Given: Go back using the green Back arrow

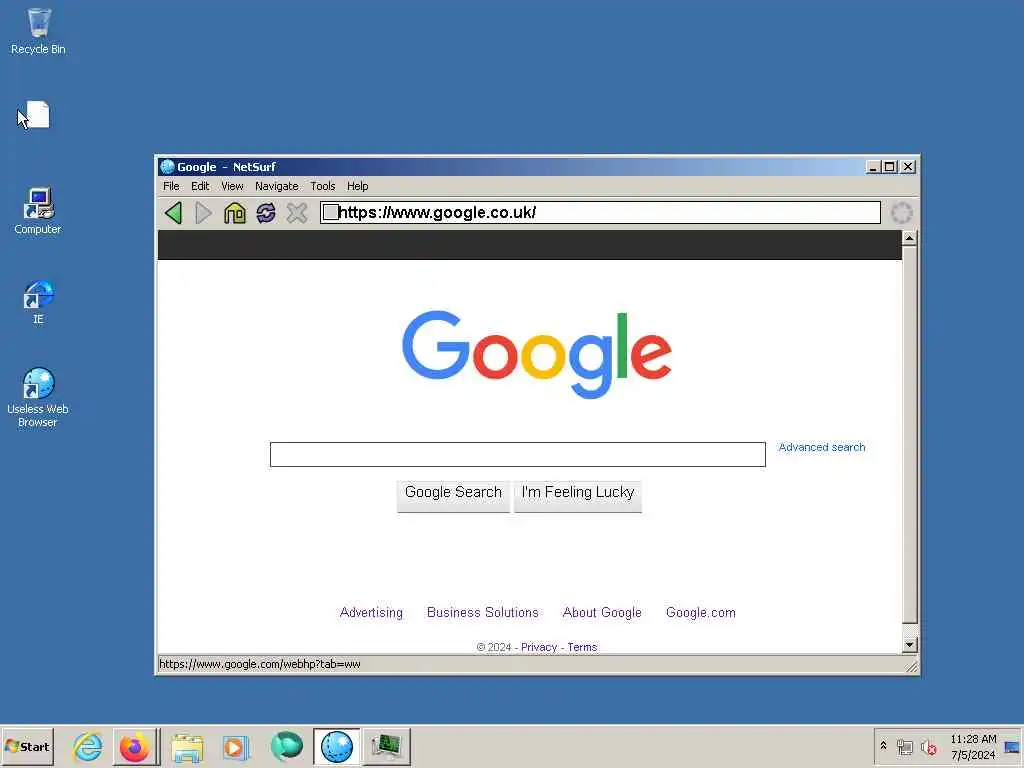Looking at the screenshot, I should pyautogui.click(x=174, y=213).
